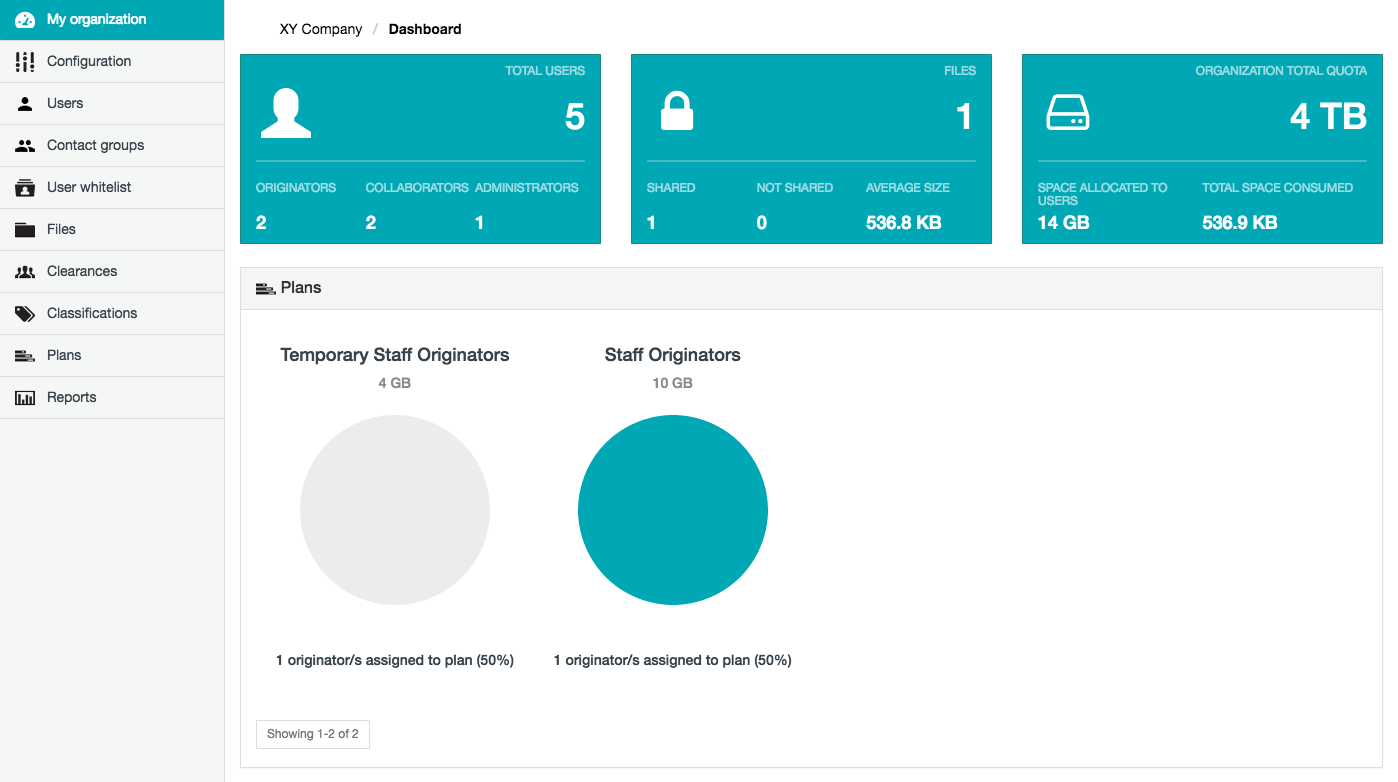Image resolution: width=1398 pixels, height=782 pixels.
Task: Click the Clearances group icon
Action: [x=25, y=272]
